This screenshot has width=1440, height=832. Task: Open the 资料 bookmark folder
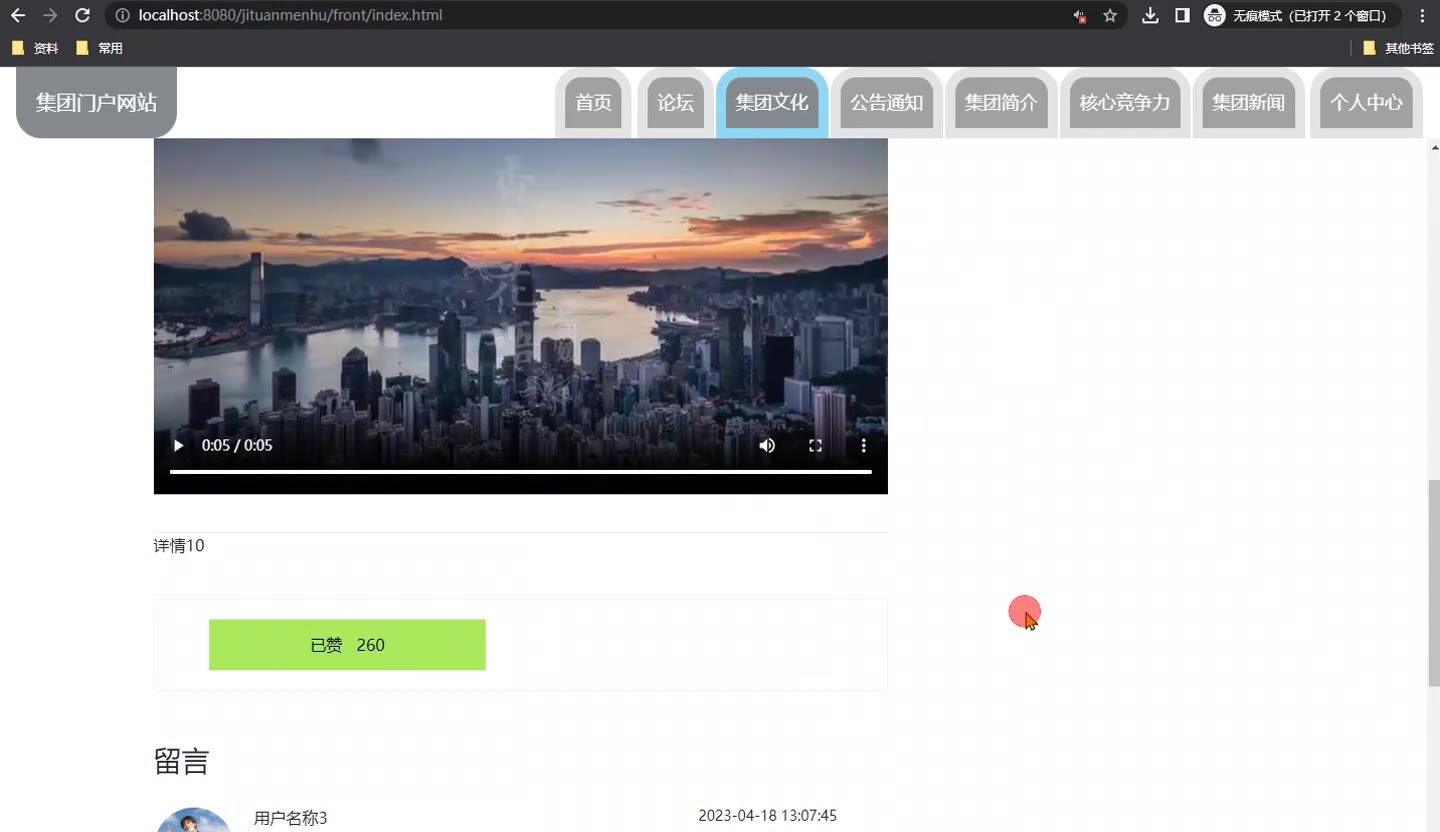(x=35, y=48)
